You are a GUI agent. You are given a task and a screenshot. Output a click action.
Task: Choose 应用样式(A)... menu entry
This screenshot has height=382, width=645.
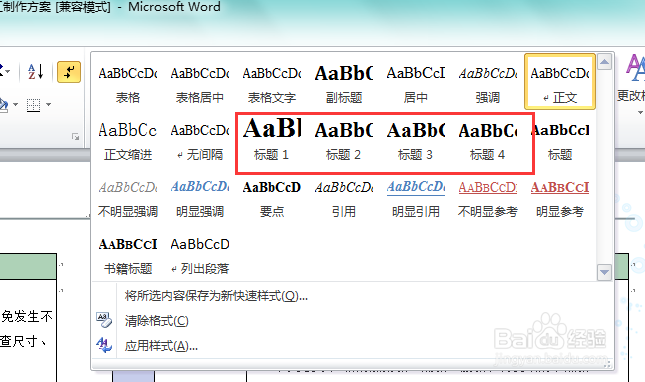(161, 346)
